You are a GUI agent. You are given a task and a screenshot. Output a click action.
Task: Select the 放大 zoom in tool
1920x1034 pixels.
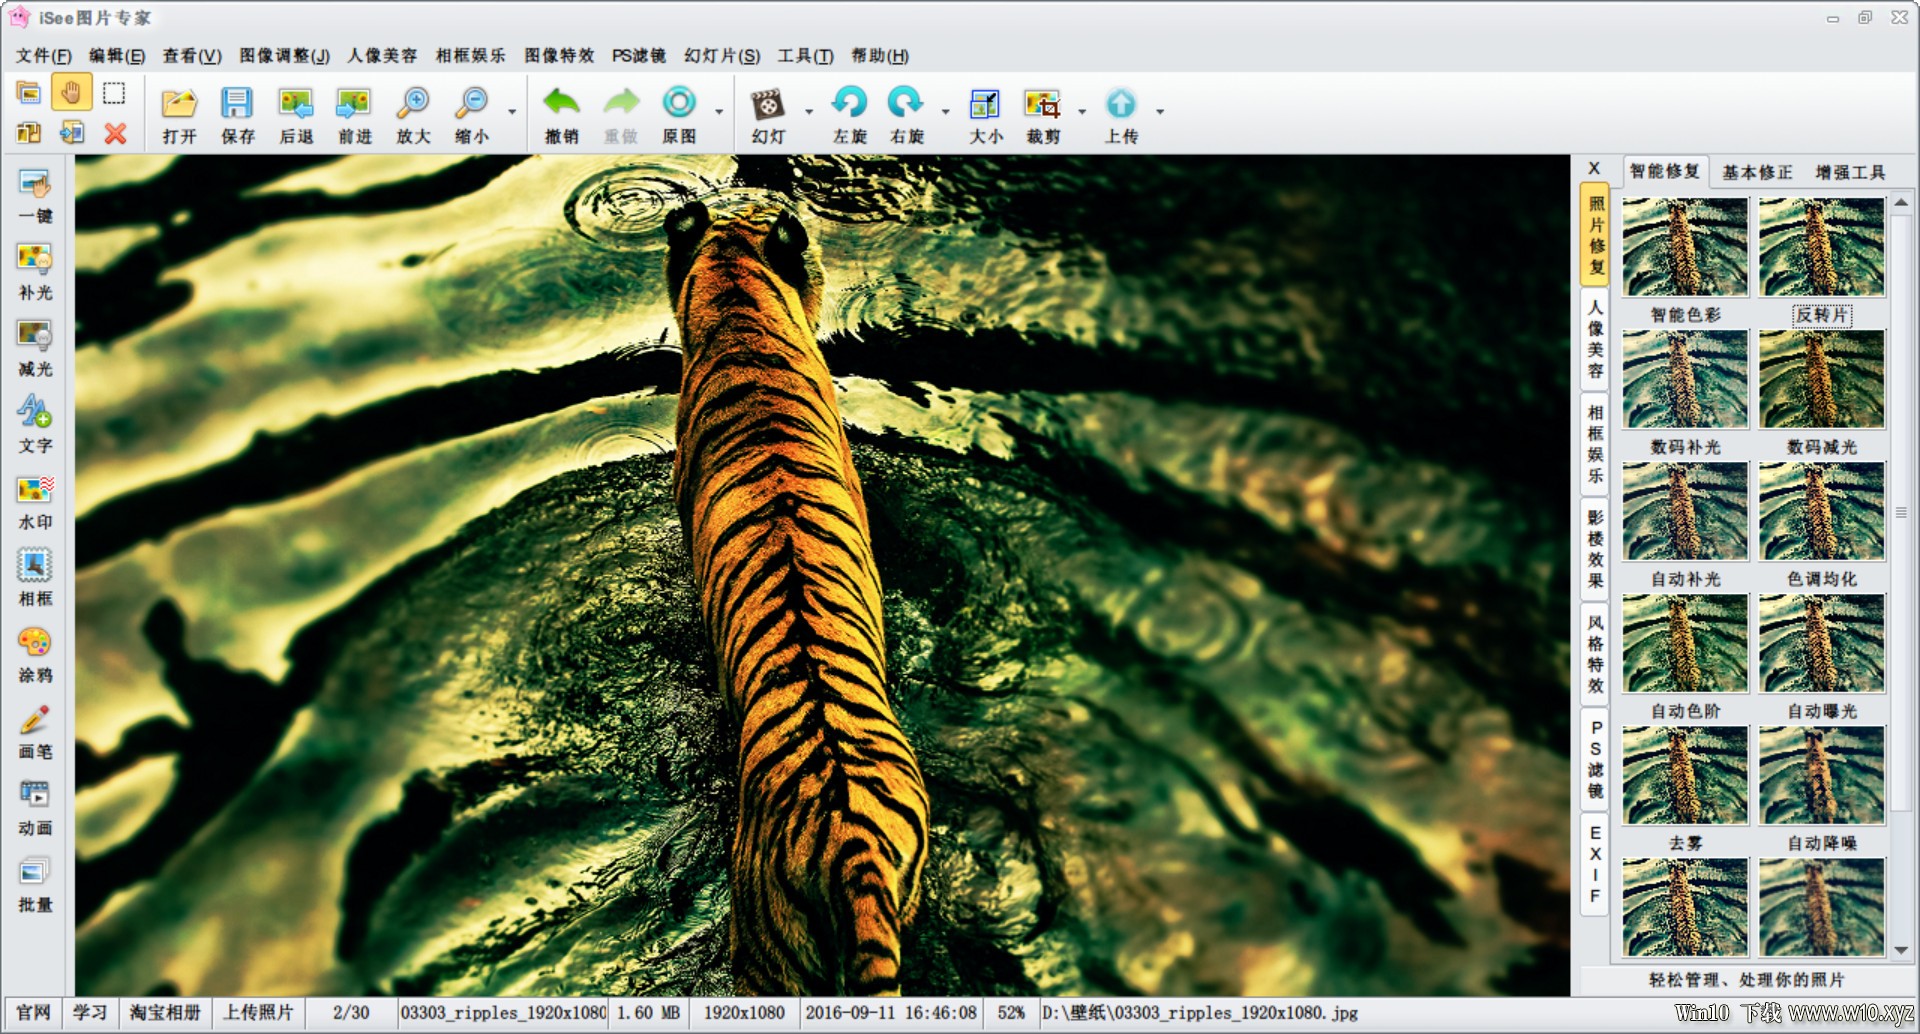(413, 104)
